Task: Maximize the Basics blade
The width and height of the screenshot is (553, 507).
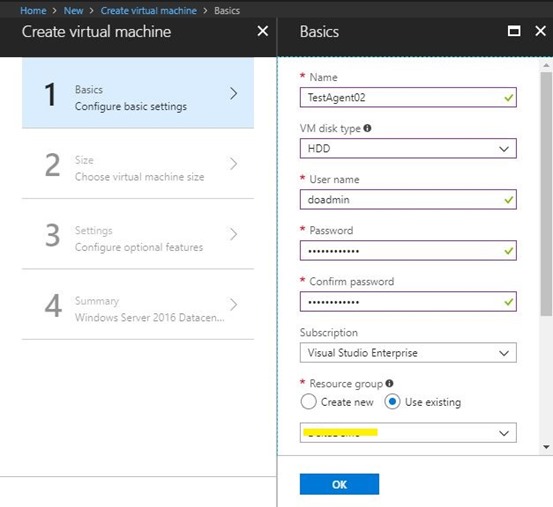Action: click(x=514, y=31)
